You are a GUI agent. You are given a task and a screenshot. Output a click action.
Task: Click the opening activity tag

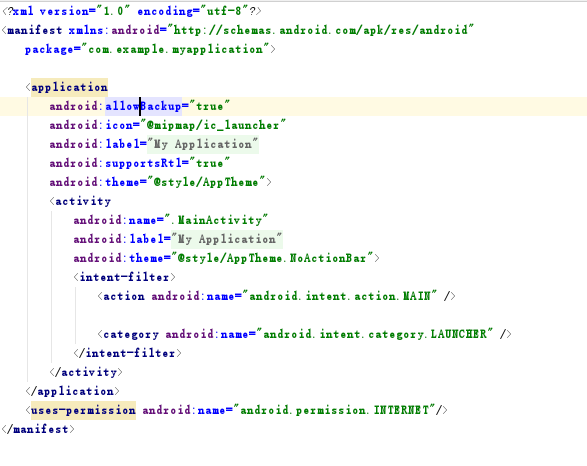(x=80, y=201)
